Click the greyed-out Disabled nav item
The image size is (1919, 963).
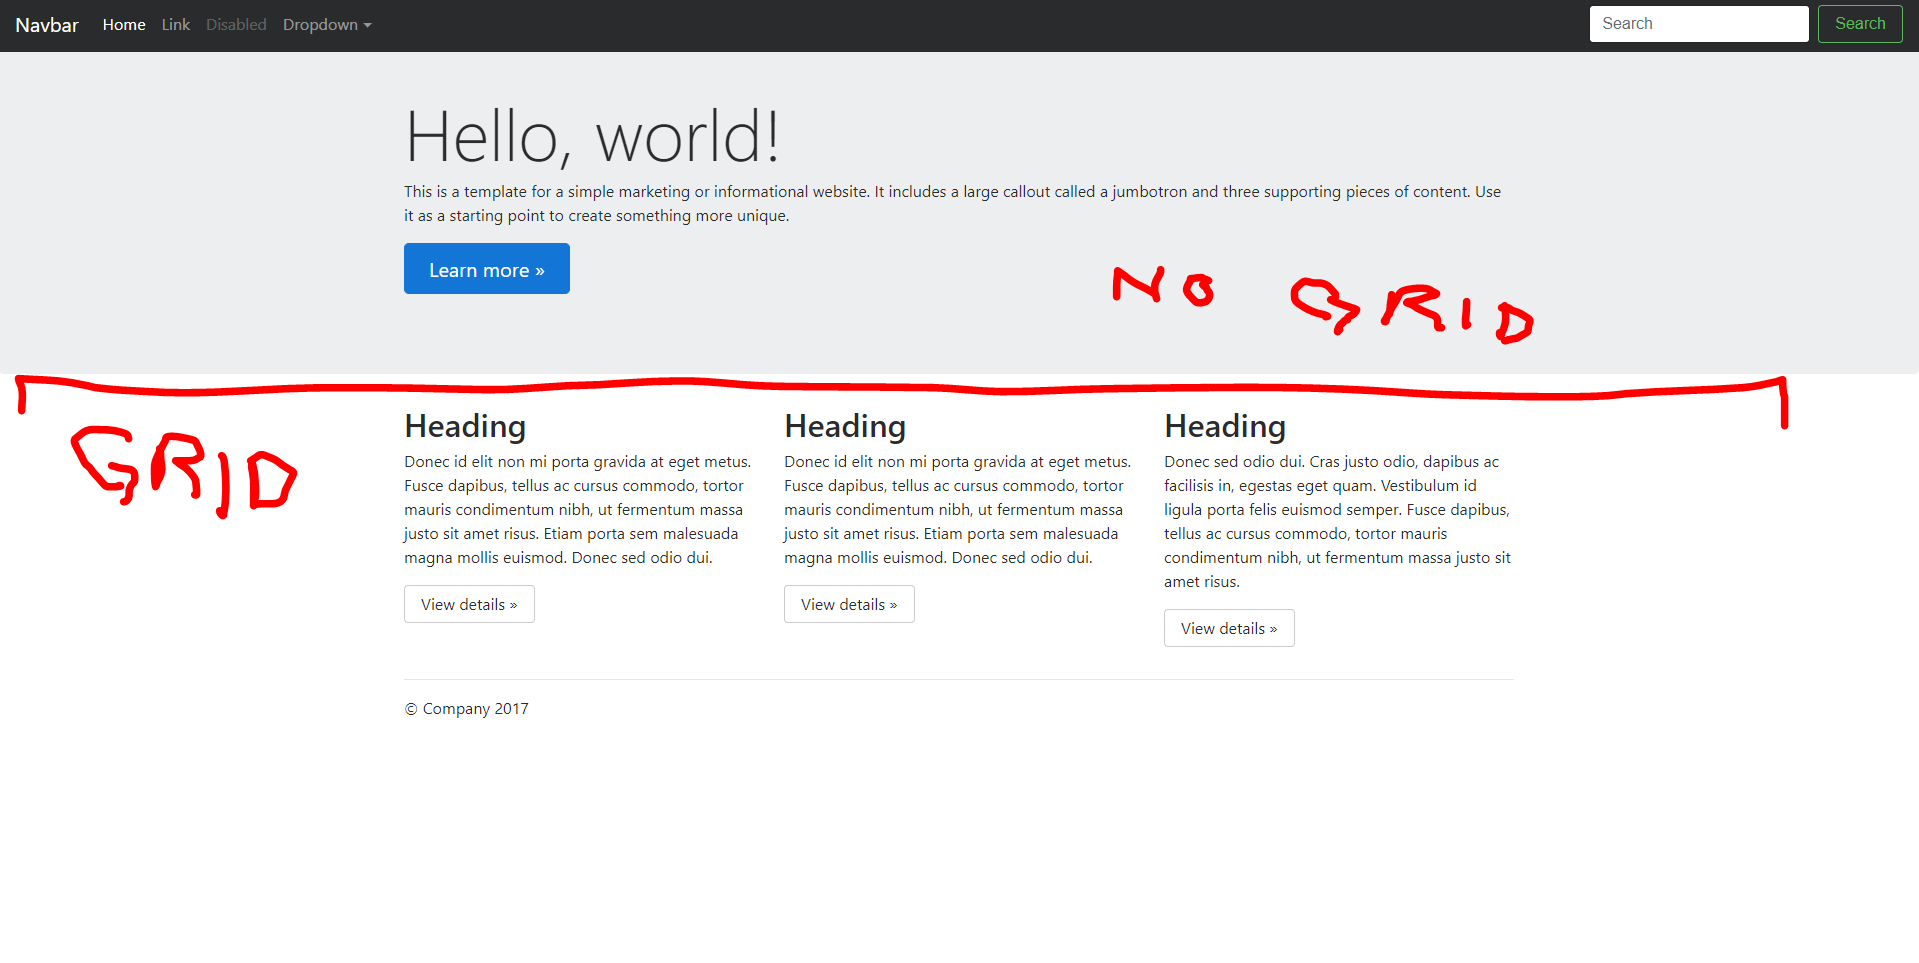click(236, 25)
